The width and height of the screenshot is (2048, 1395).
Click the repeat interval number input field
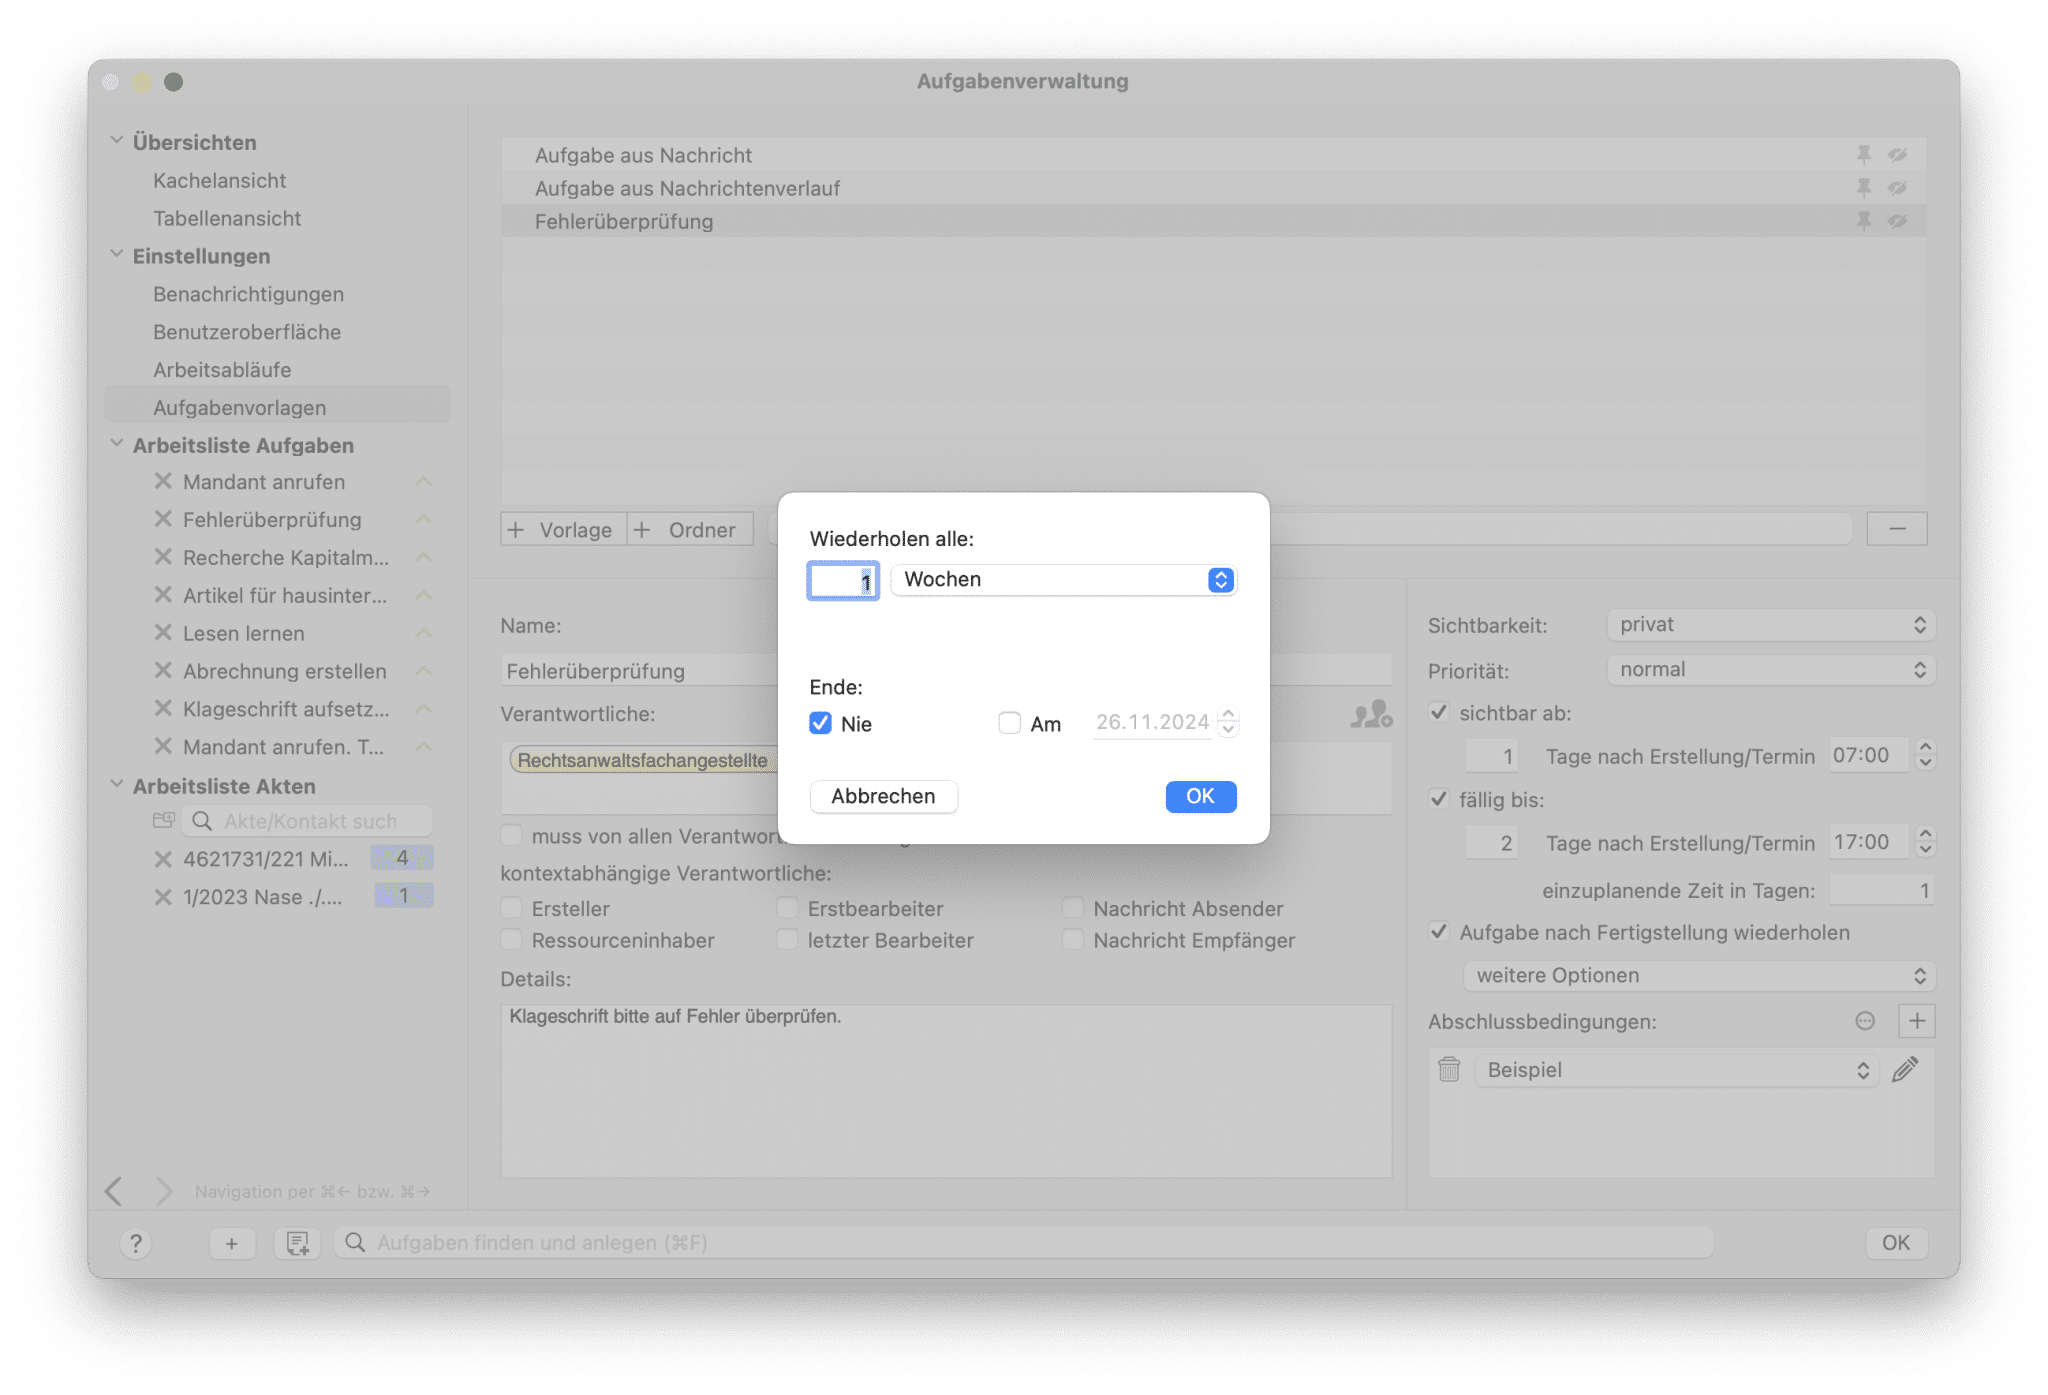pos(842,579)
